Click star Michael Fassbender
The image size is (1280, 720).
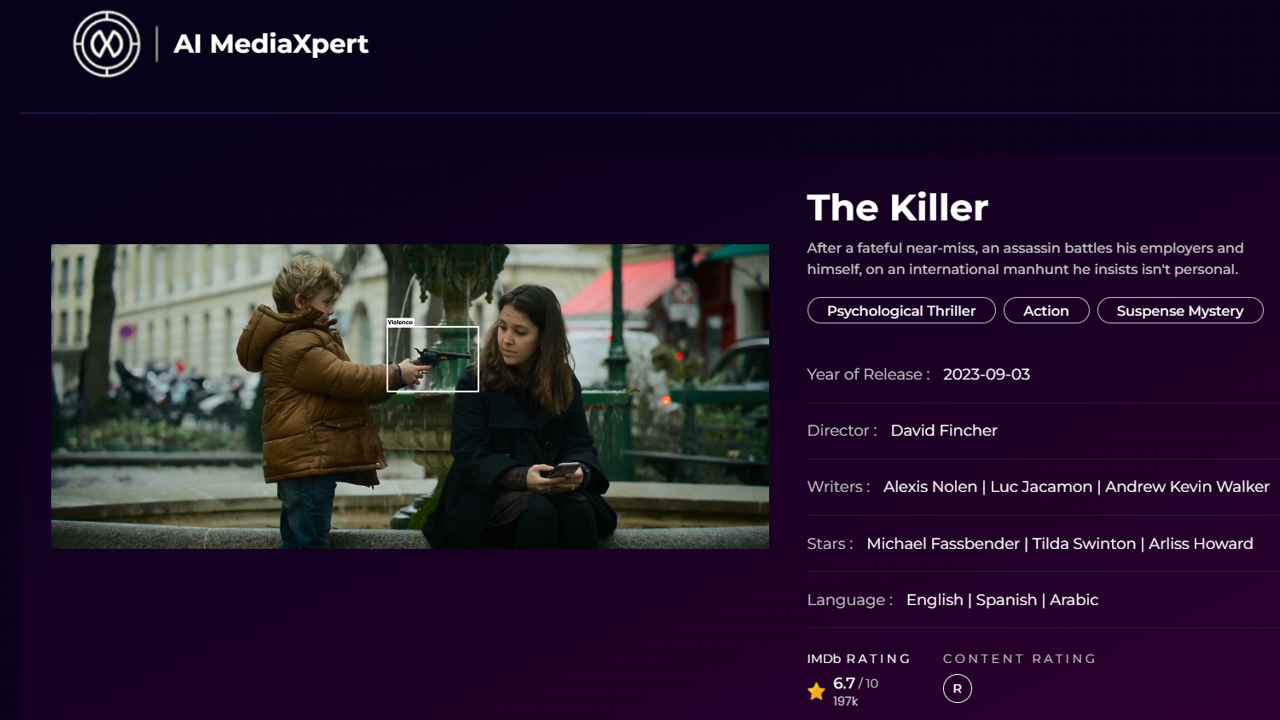point(942,544)
